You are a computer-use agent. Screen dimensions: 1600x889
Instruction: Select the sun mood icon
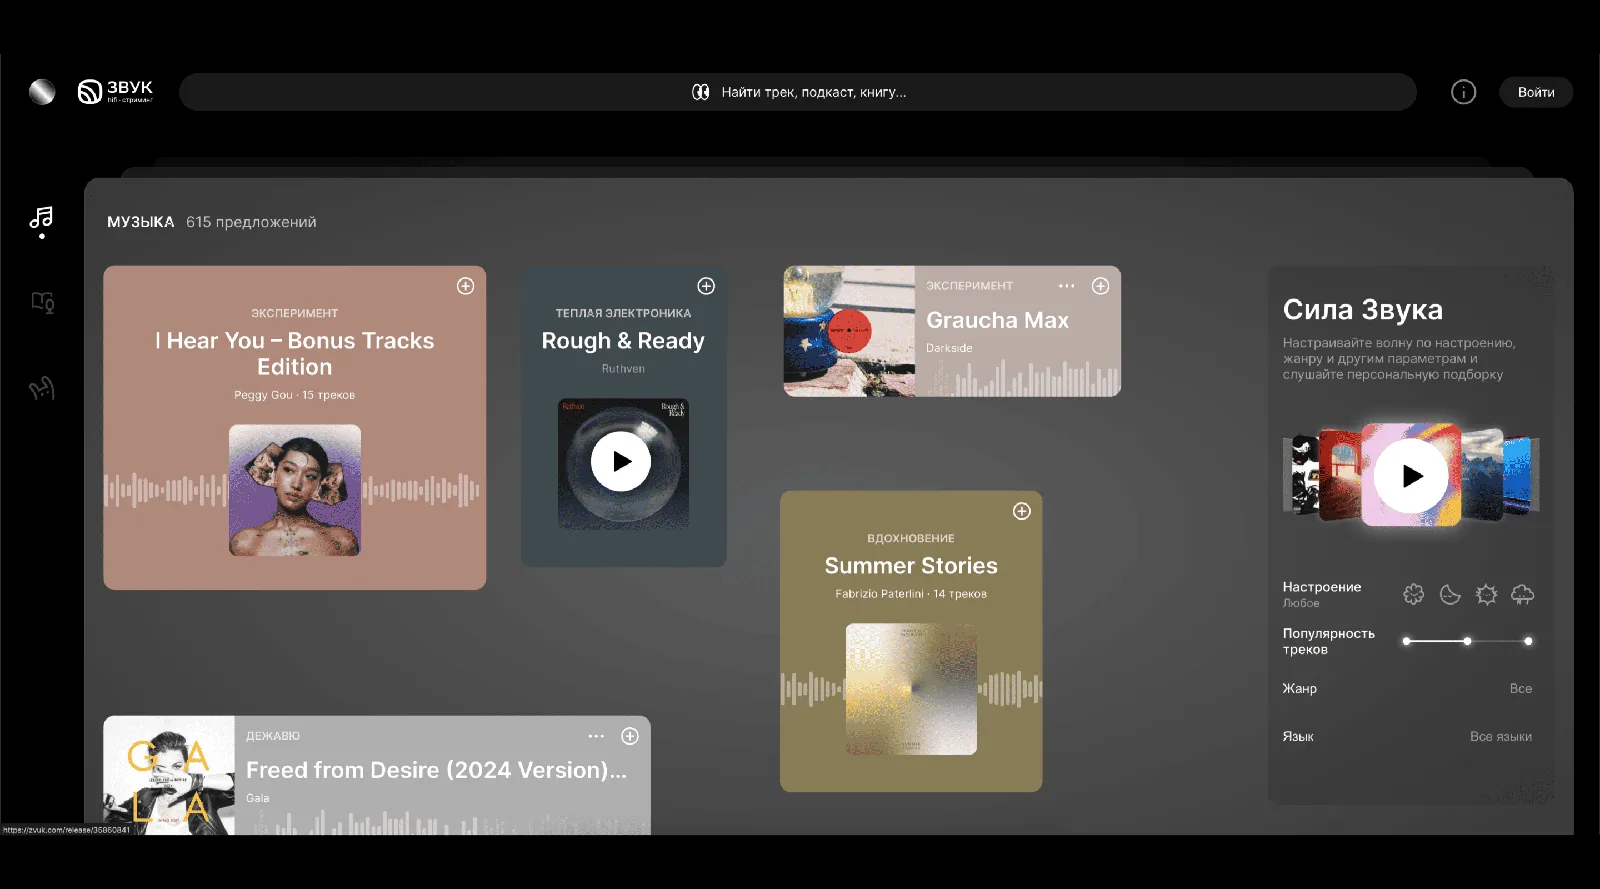click(1487, 595)
